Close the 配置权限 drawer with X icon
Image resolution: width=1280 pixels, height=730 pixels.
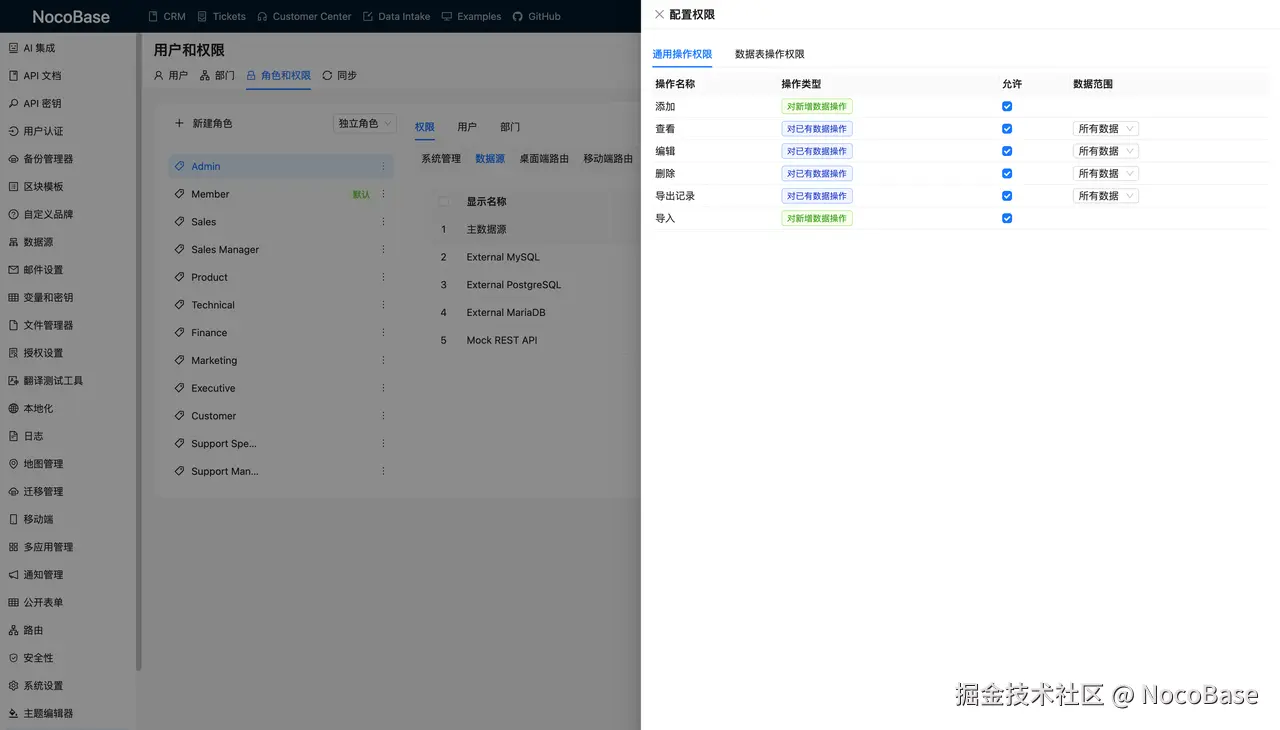pyautogui.click(x=659, y=15)
